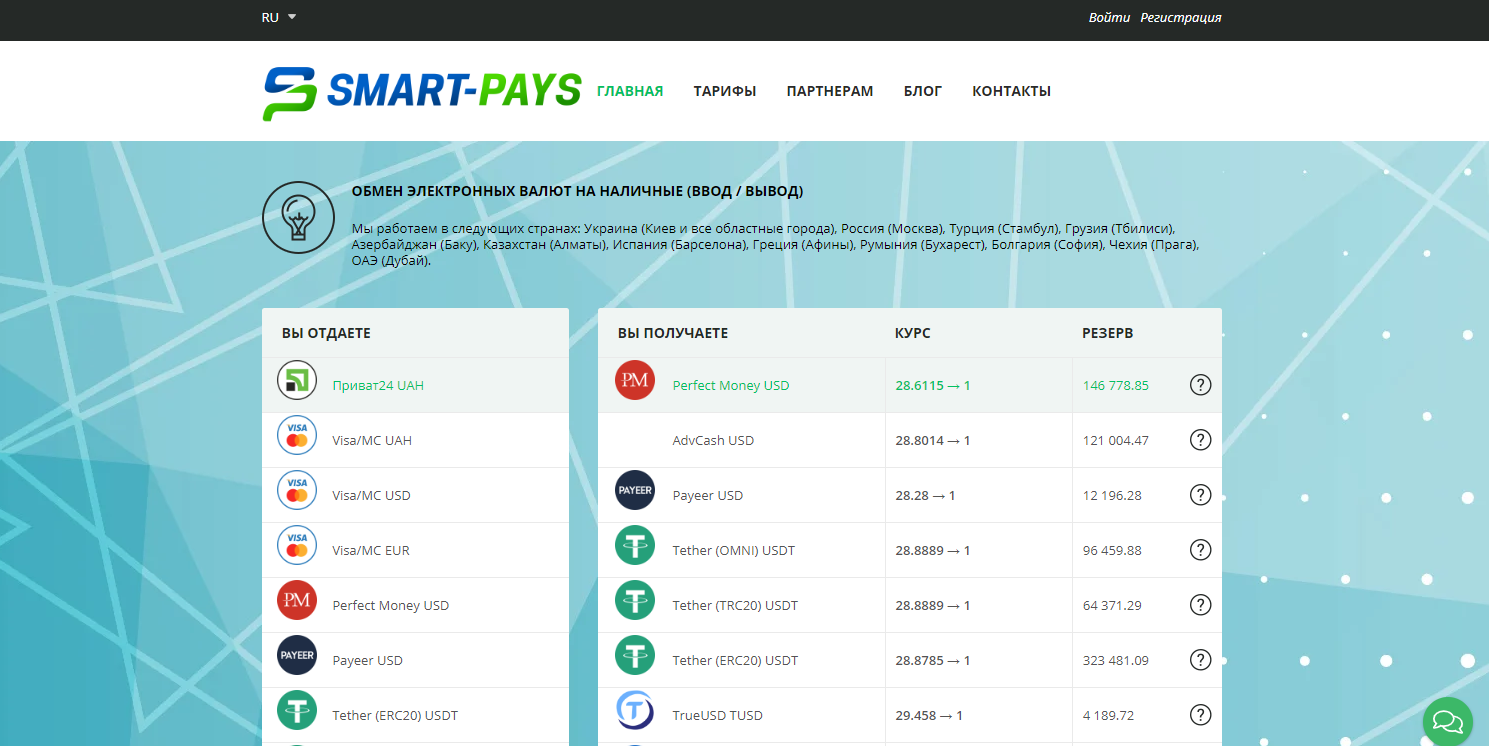Click rate 28.28 → 1

[925, 496]
